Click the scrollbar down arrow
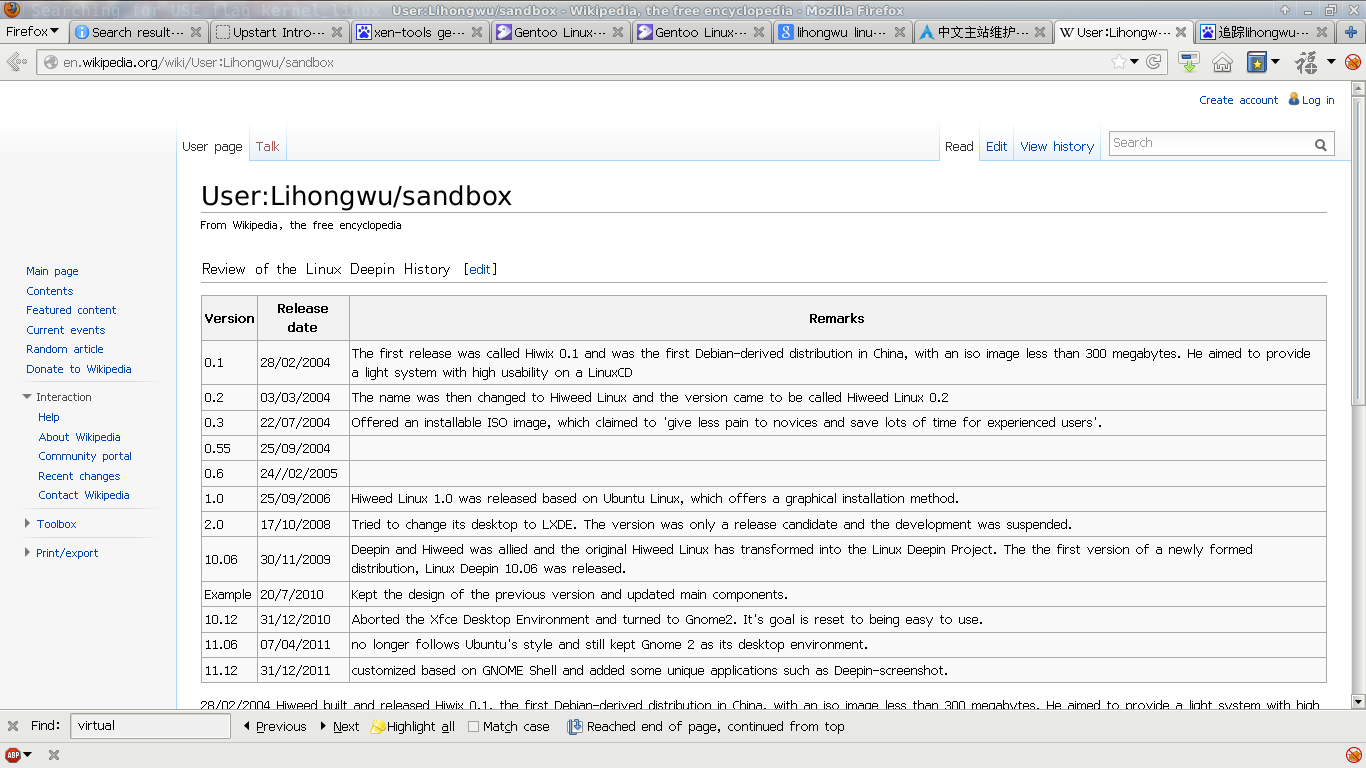The height and width of the screenshot is (768, 1366). (x=1357, y=701)
